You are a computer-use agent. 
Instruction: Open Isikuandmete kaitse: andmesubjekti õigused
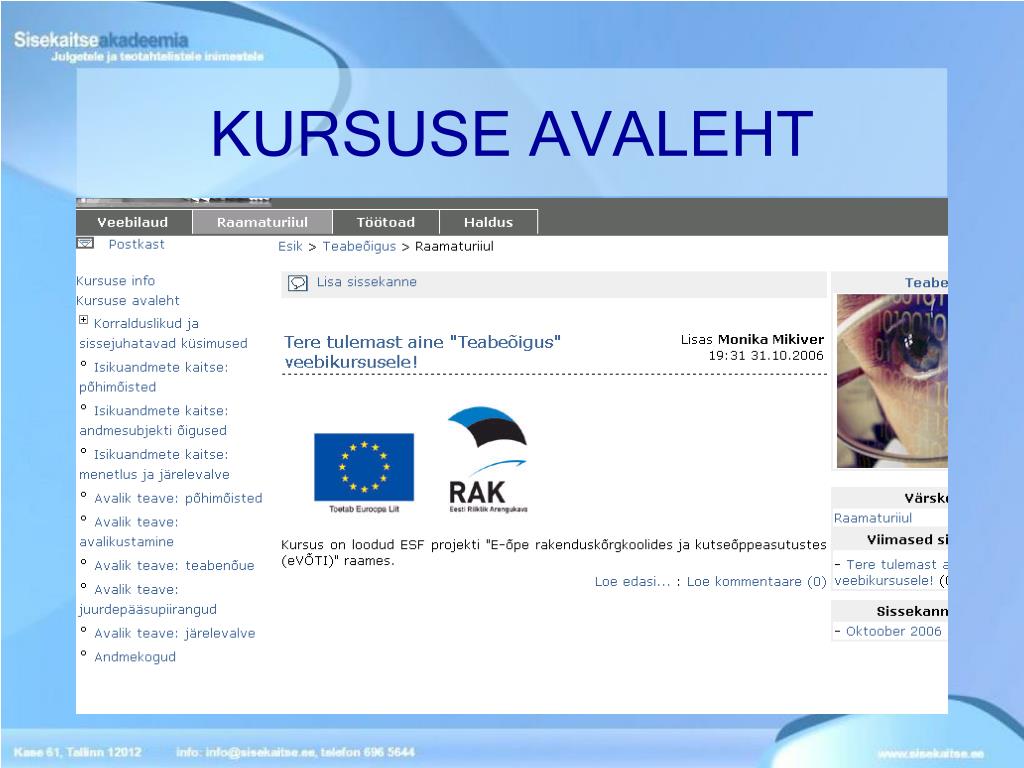(x=153, y=421)
